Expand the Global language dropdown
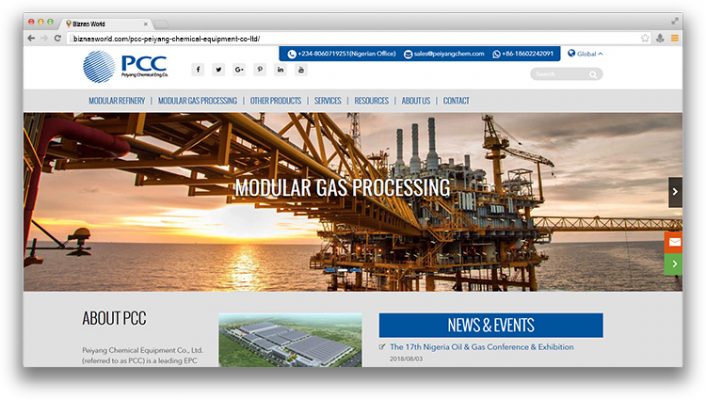This screenshot has width=706, height=400. (585, 54)
